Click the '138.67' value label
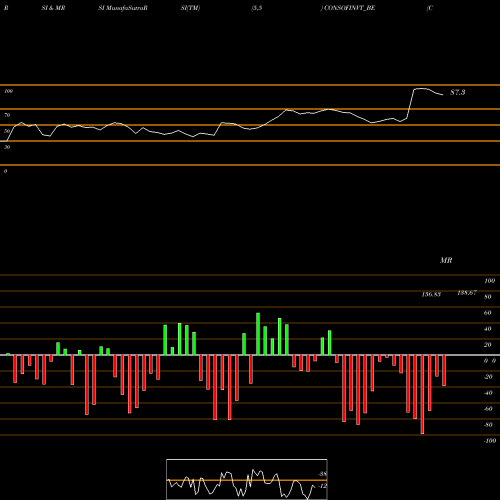500x500 pixels. pyautogui.click(x=467, y=293)
